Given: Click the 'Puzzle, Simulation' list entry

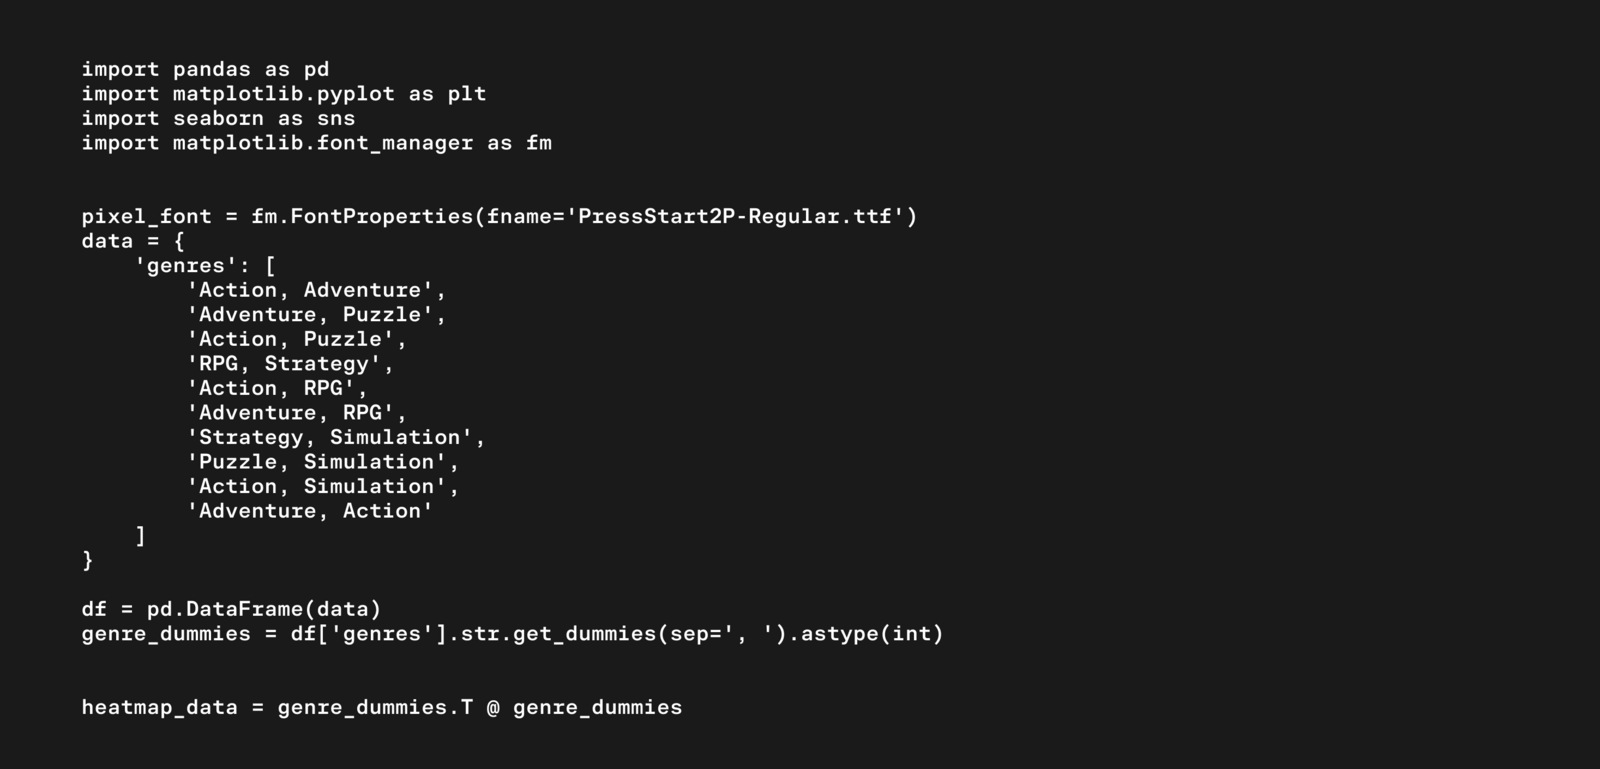Looking at the screenshot, I should point(317,462).
